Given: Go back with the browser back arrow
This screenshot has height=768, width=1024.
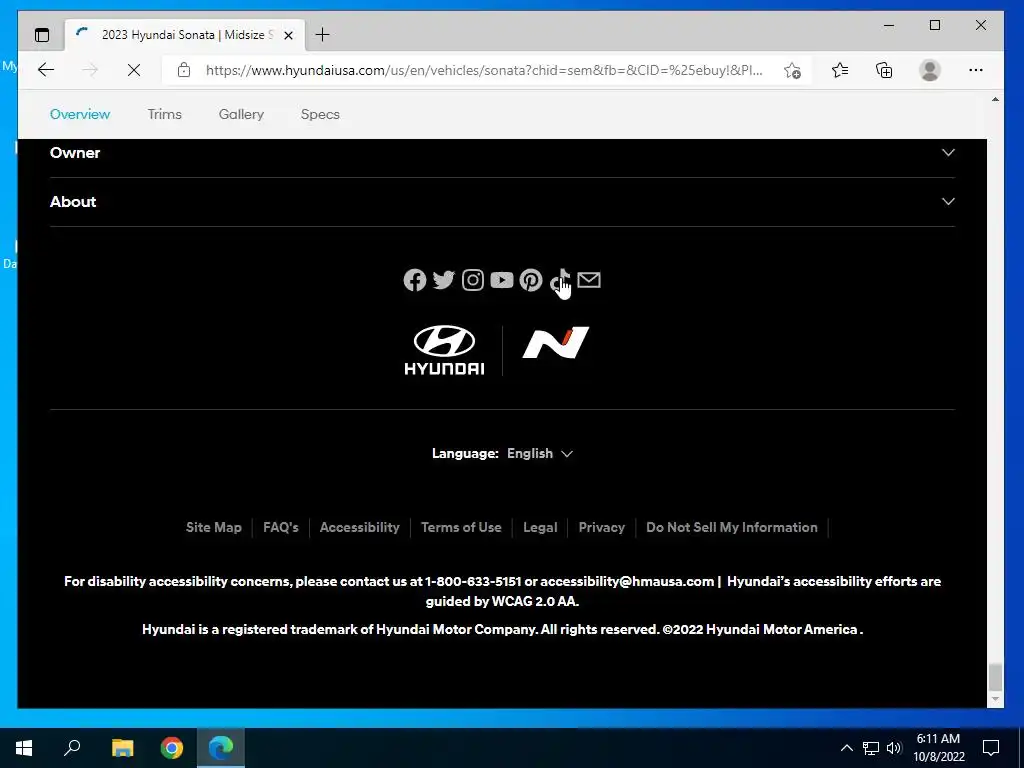Looking at the screenshot, I should coord(46,70).
